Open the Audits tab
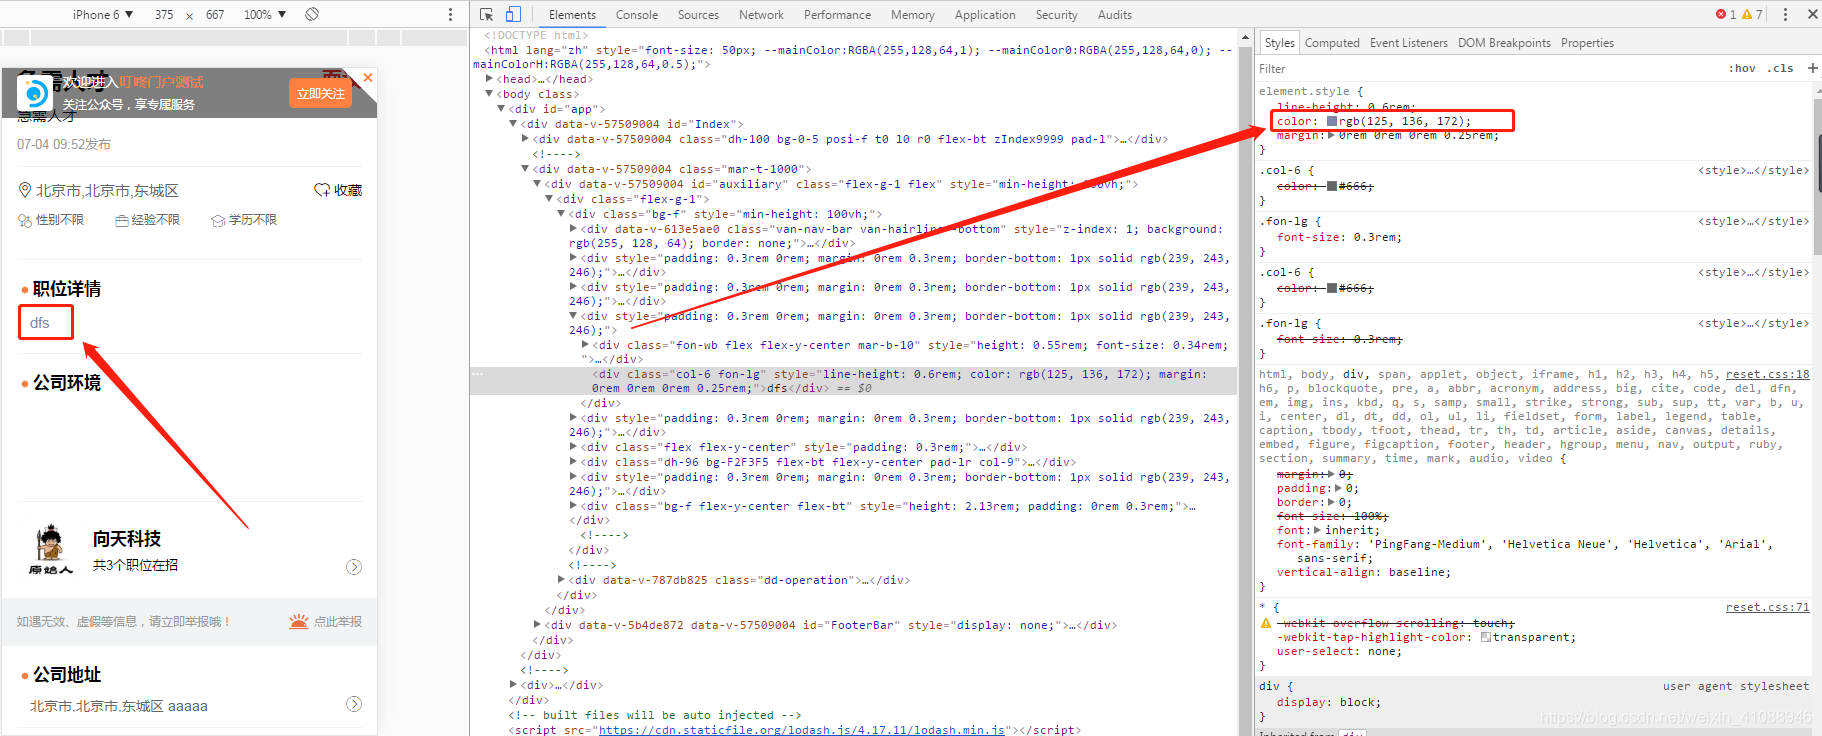The width and height of the screenshot is (1822, 736). point(1114,14)
